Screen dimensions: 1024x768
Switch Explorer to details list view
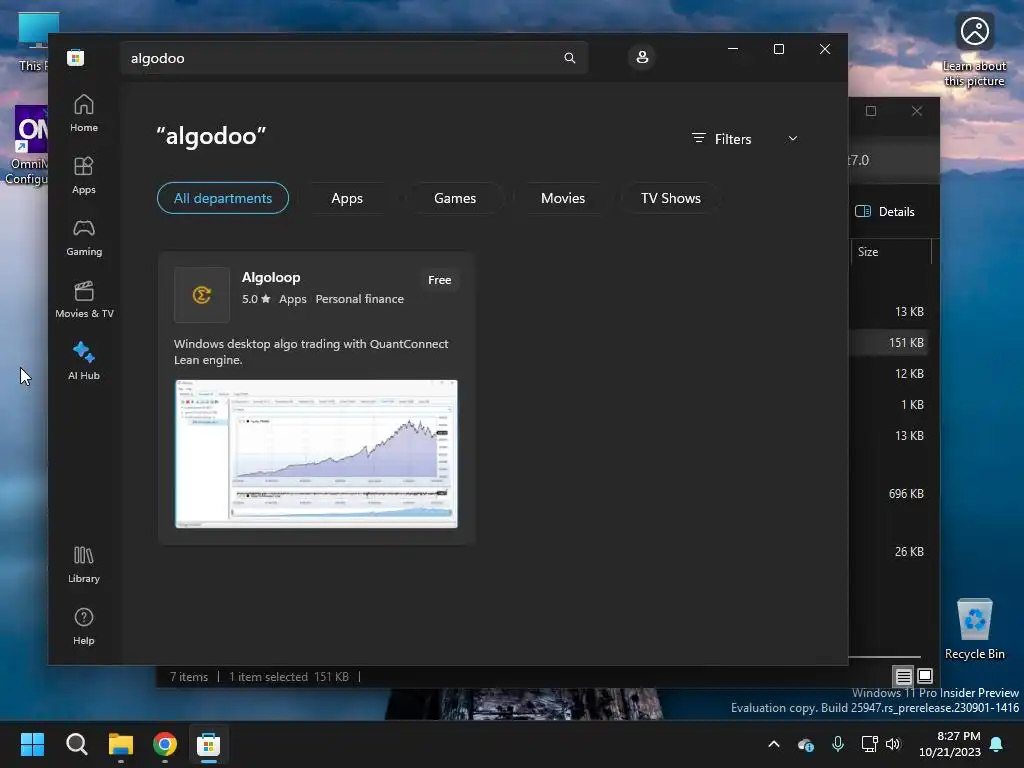[x=903, y=676]
